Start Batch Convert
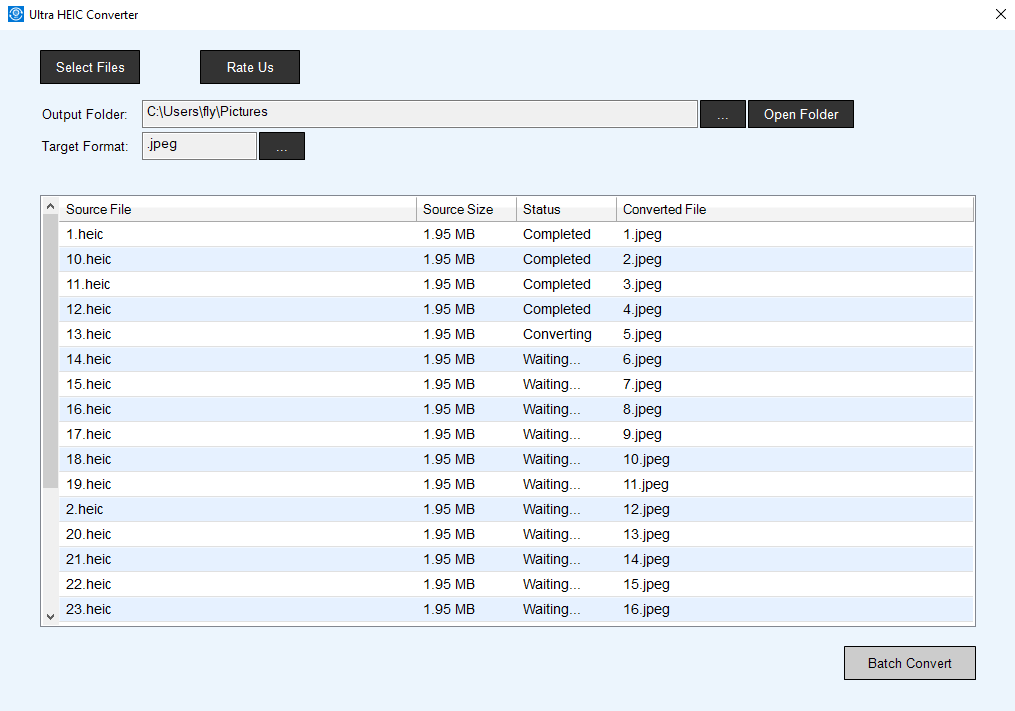This screenshot has height=711, width=1015. [909, 663]
